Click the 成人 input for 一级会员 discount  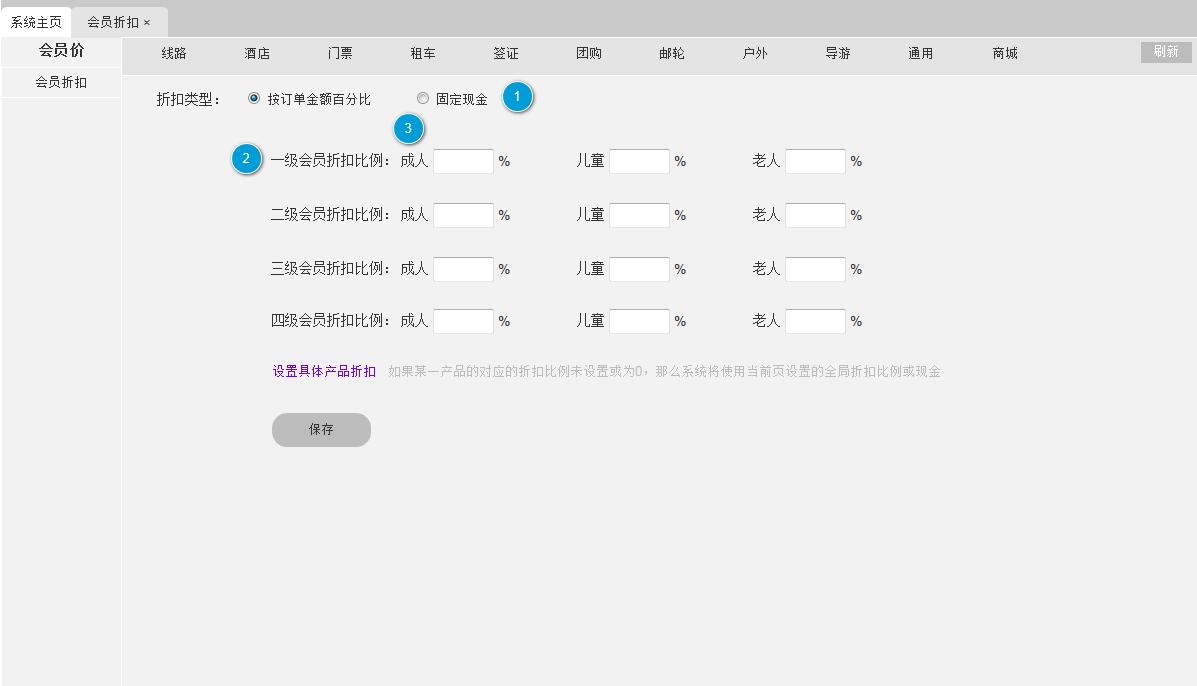tap(464, 160)
